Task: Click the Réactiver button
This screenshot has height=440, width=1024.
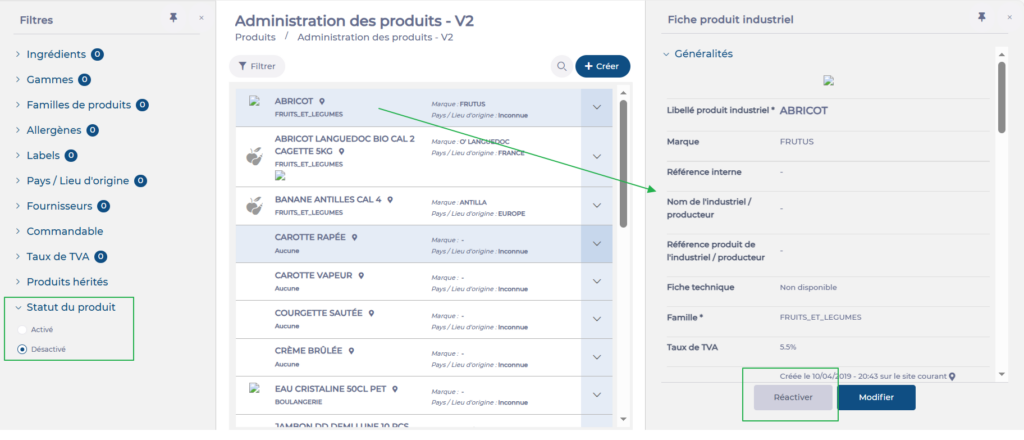Action: pos(793,397)
